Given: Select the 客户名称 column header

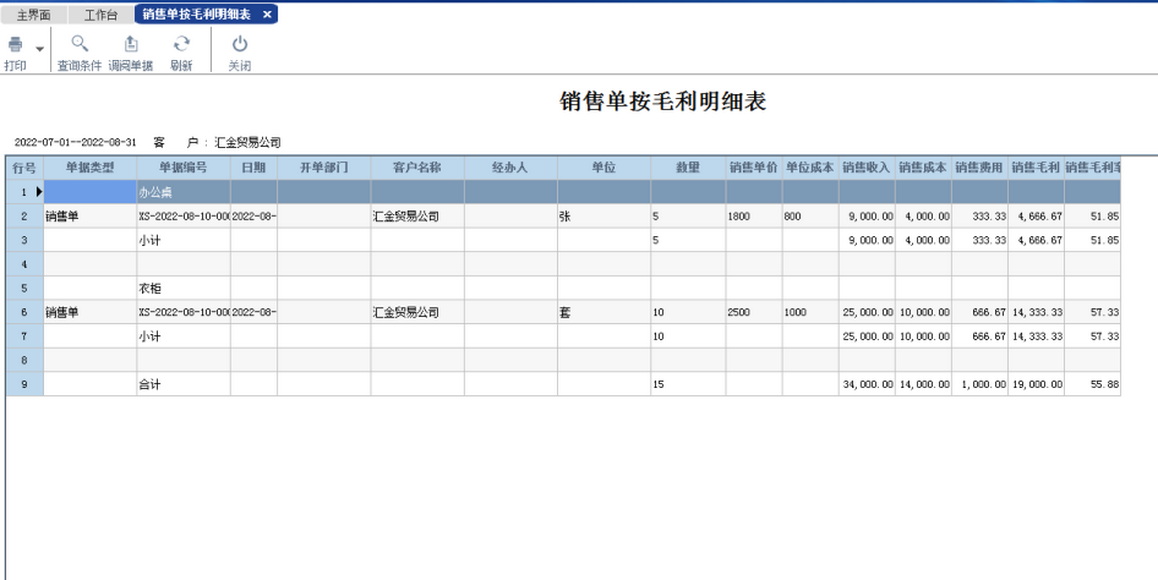Looking at the screenshot, I should click(417, 168).
